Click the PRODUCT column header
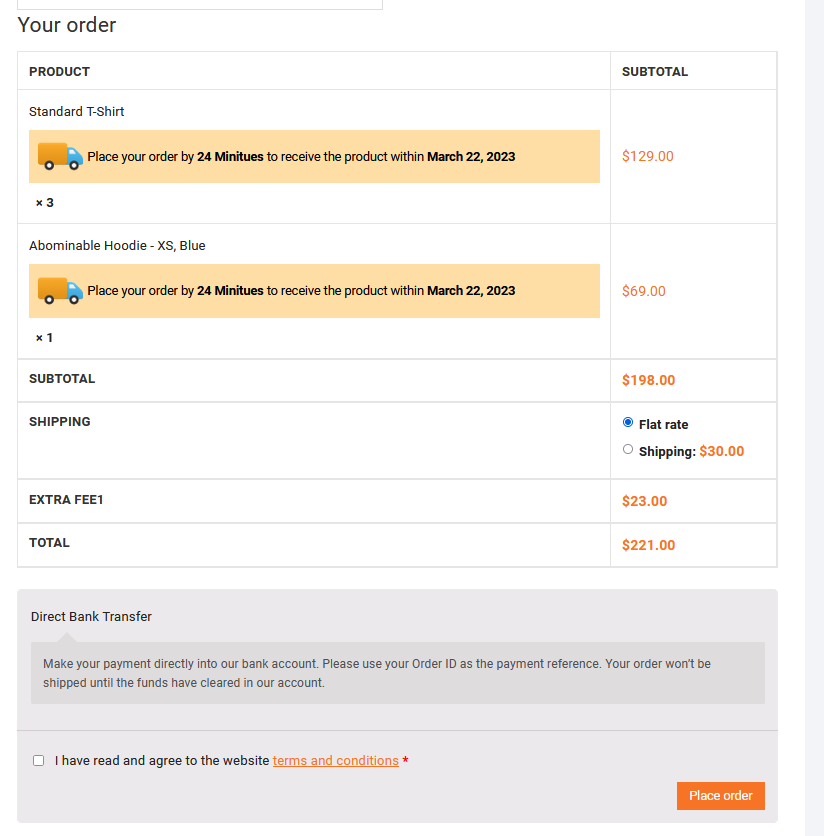Screen dimensions: 824x836 (x=59, y=71)
